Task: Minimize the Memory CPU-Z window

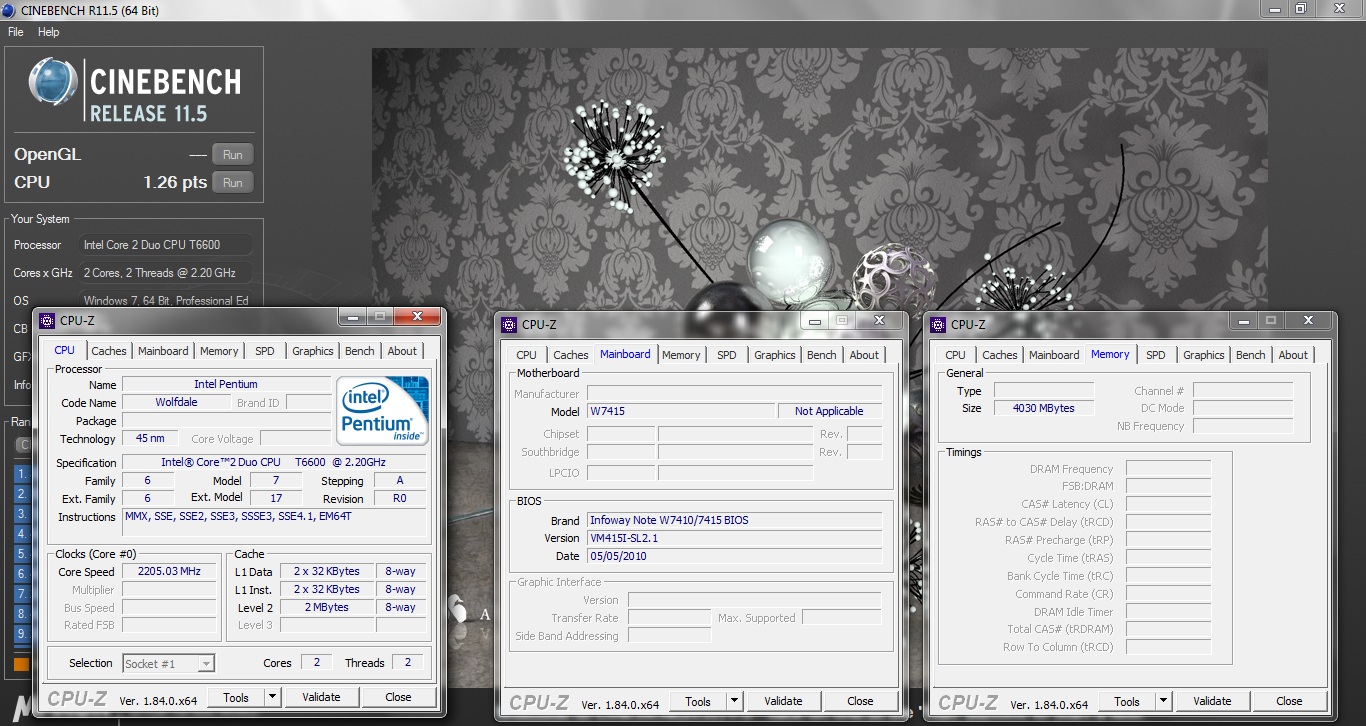Action: point(1242,321)
